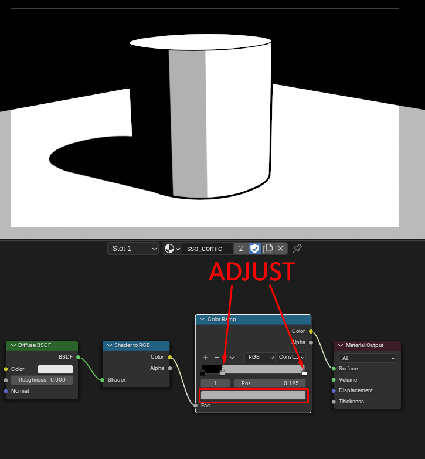This screenshot has height=459, width=425.
Task: Click the Pos value field
Action: 269,383
